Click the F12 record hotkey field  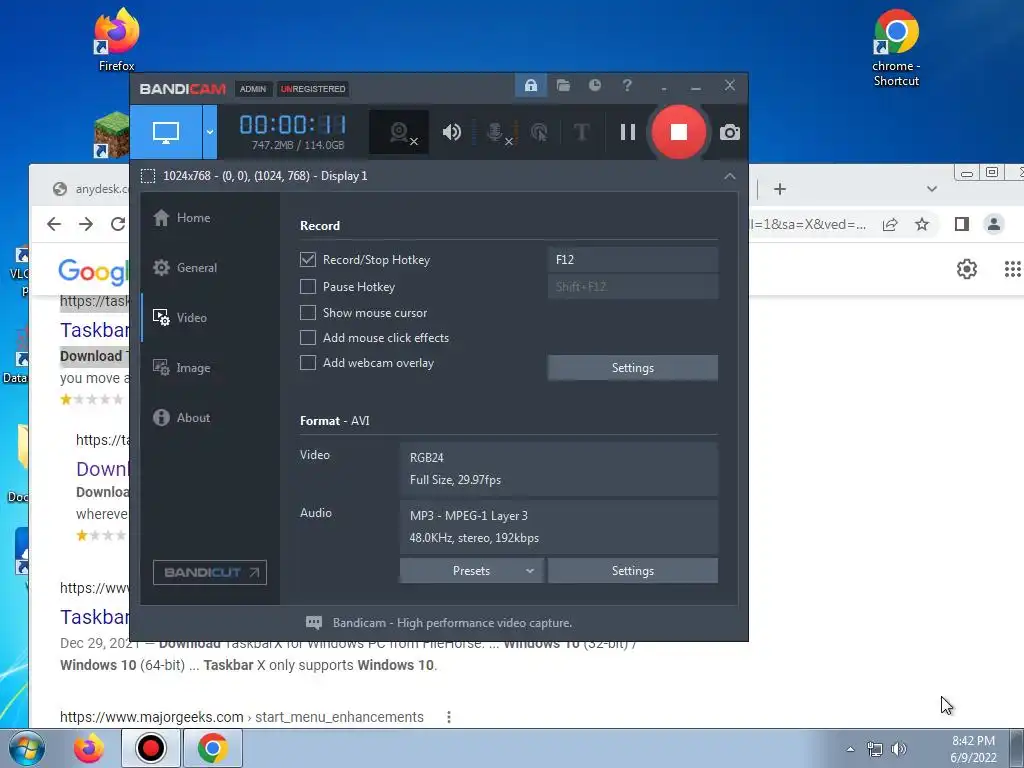tap(633, 260)
